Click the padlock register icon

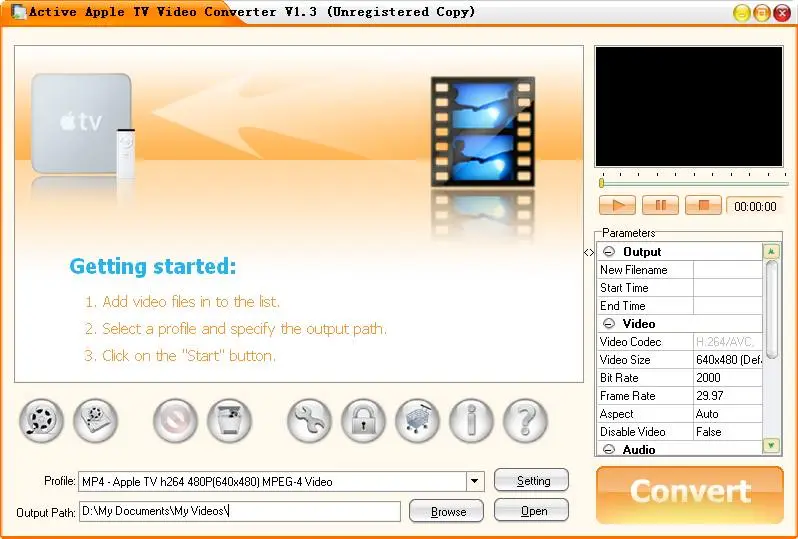363,421
